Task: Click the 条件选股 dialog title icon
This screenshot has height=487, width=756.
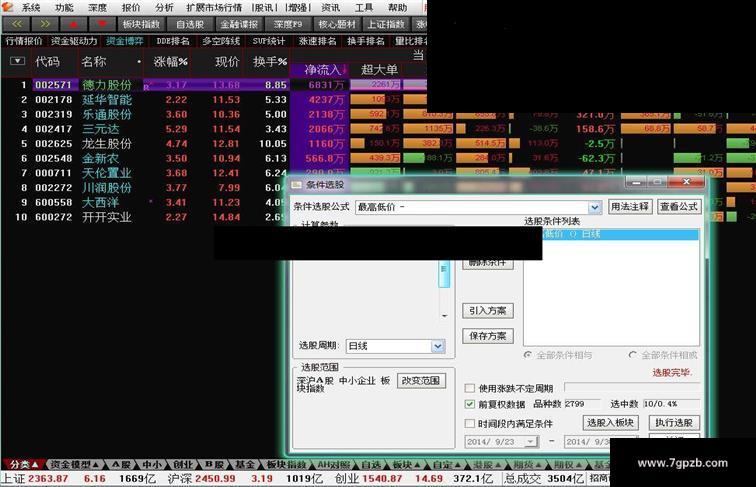Action: point(296,185)
